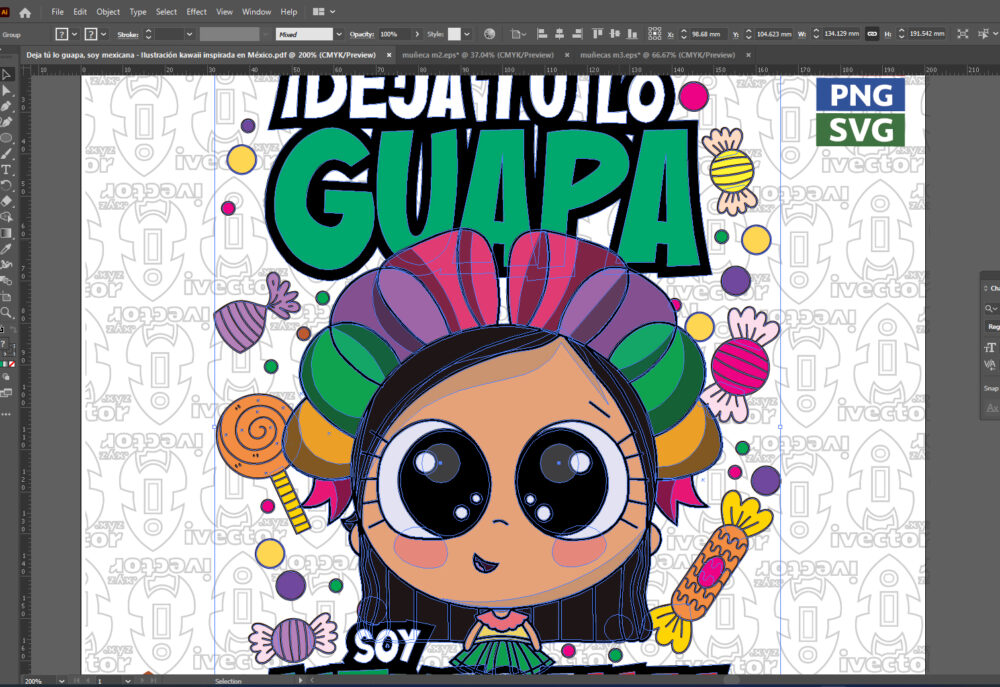
Task: Select the Selection tool arrow
Action: pos(6,75)
